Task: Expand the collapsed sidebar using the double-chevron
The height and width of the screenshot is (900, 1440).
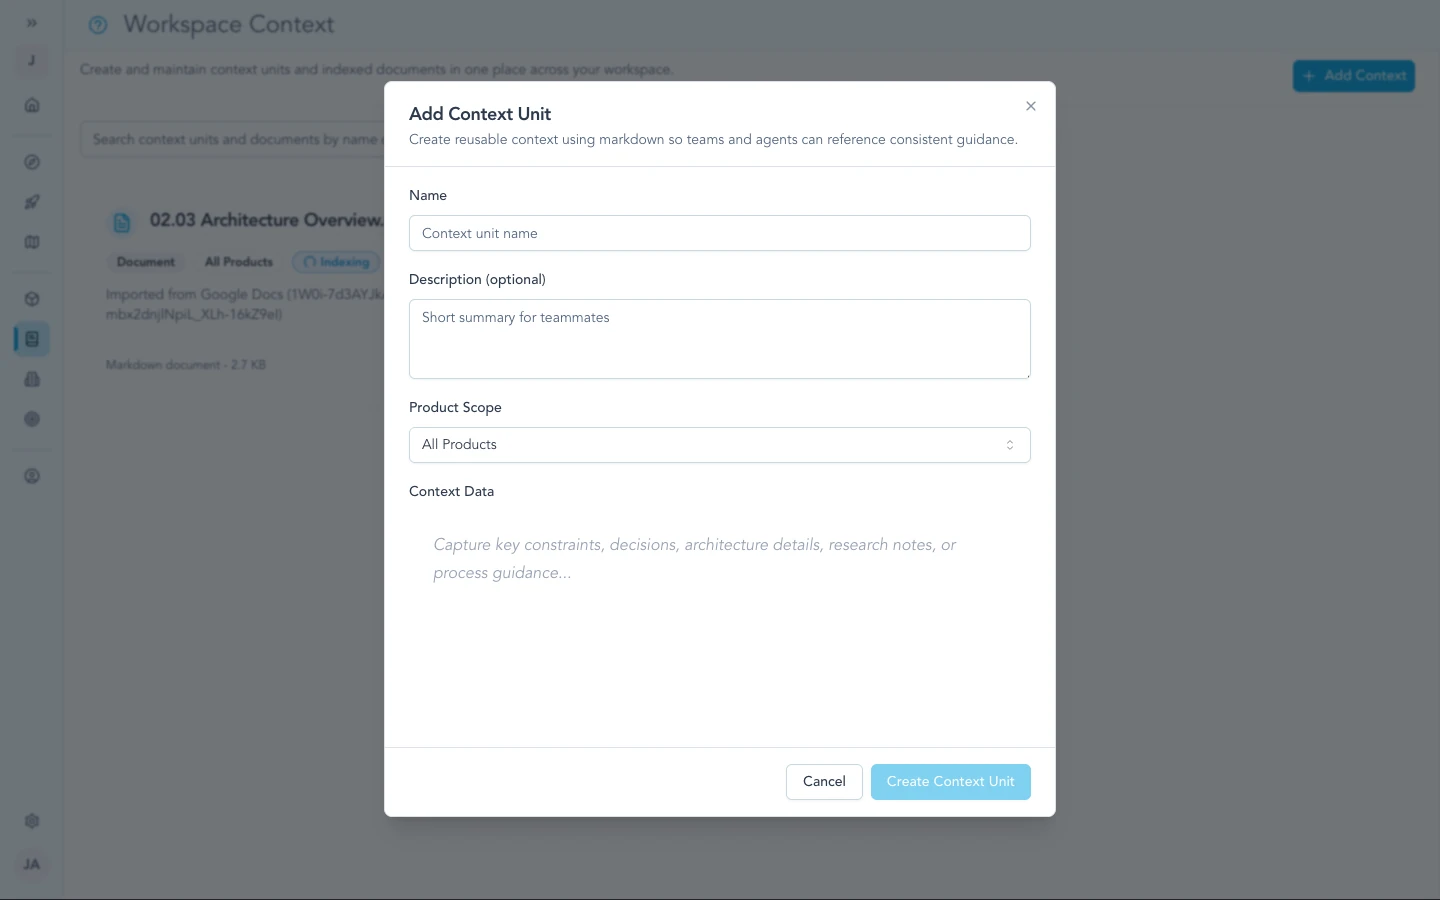Action: point(31,21)
